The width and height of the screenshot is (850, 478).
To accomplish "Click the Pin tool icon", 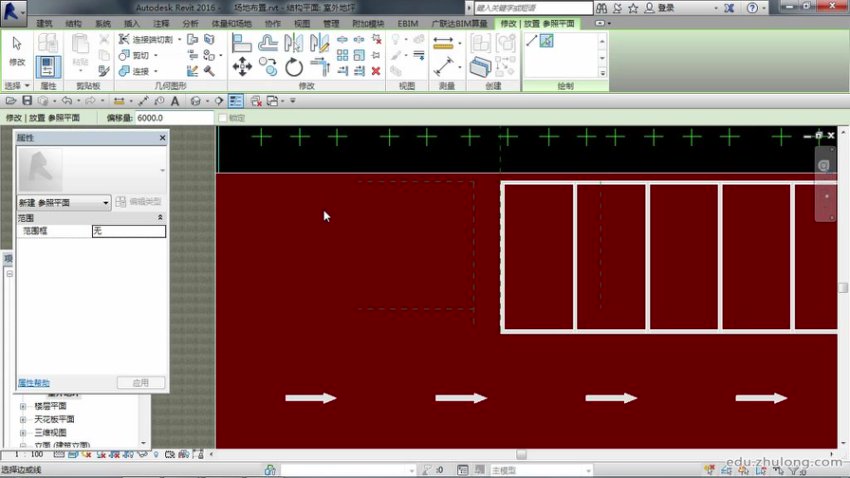I will (x=376, y=55).
